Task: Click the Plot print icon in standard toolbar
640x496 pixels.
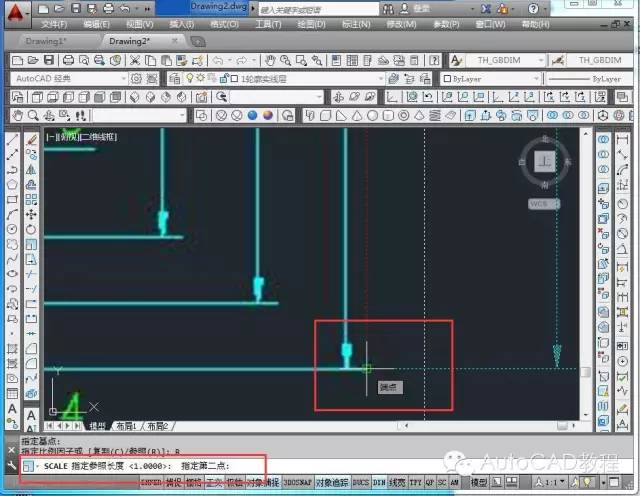Action: click(68, 60)
